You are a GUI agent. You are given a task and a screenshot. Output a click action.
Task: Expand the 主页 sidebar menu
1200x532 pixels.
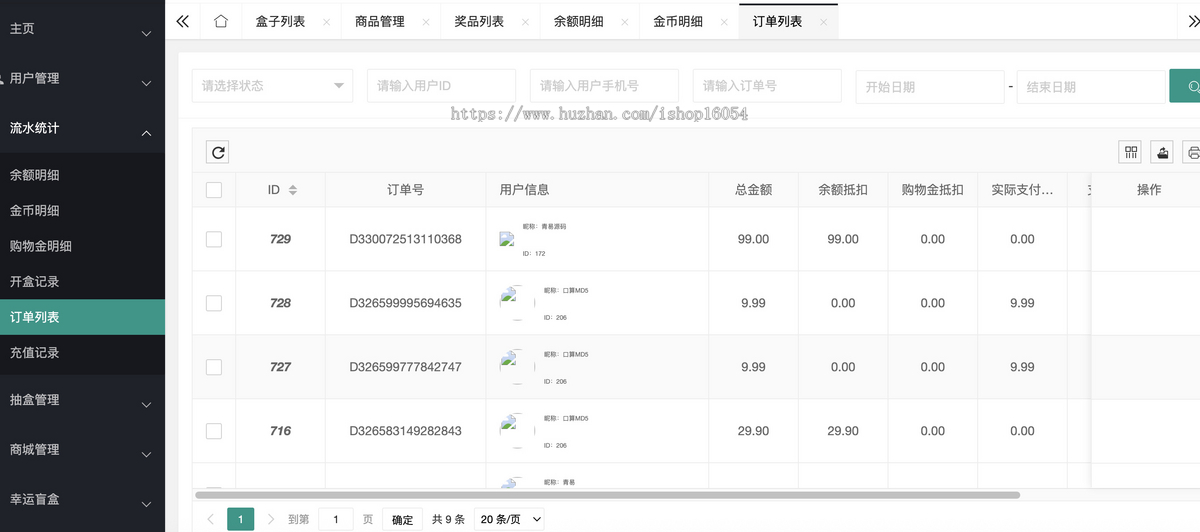82,30
